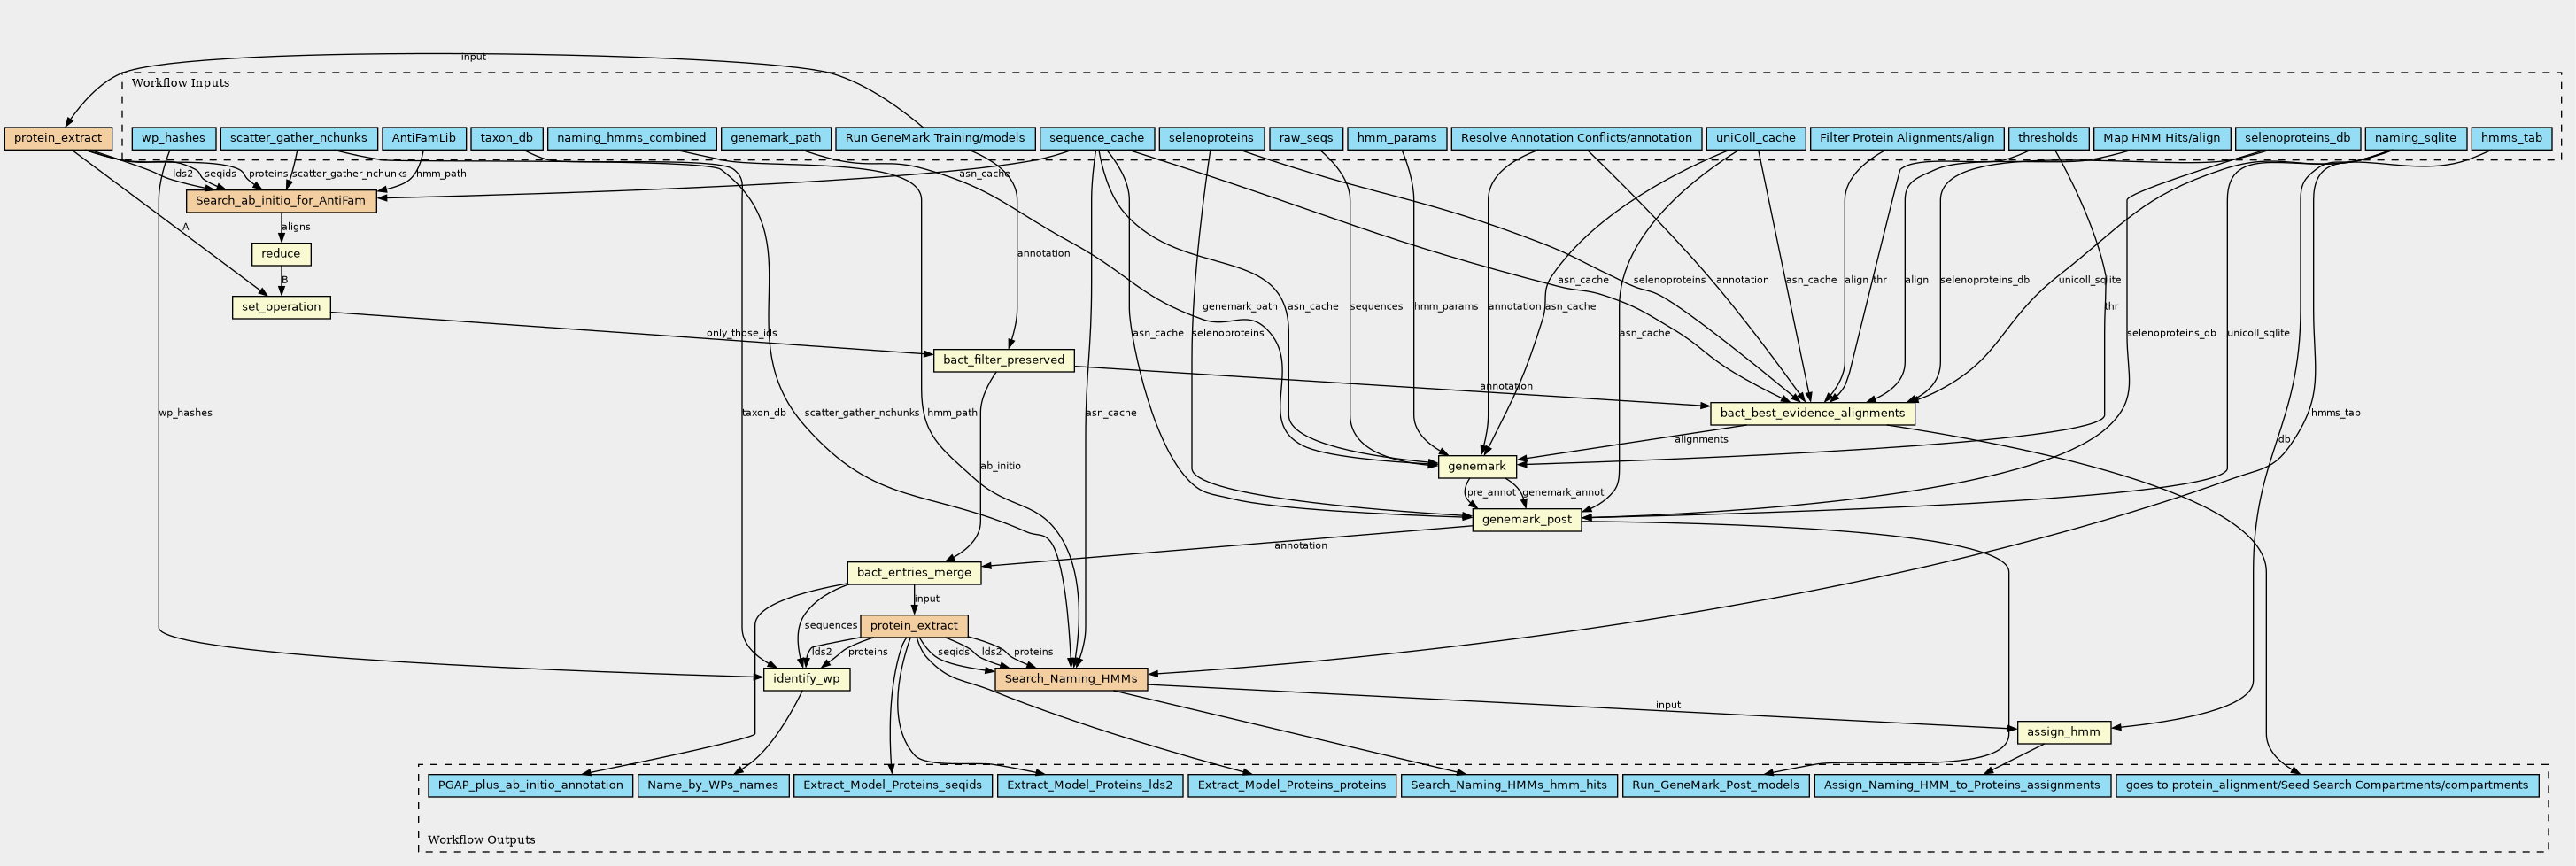Image resolution: width=2576 pixels, height=866 pixels.
Task: Select the genemark node
Action: tap(1477, 466)
